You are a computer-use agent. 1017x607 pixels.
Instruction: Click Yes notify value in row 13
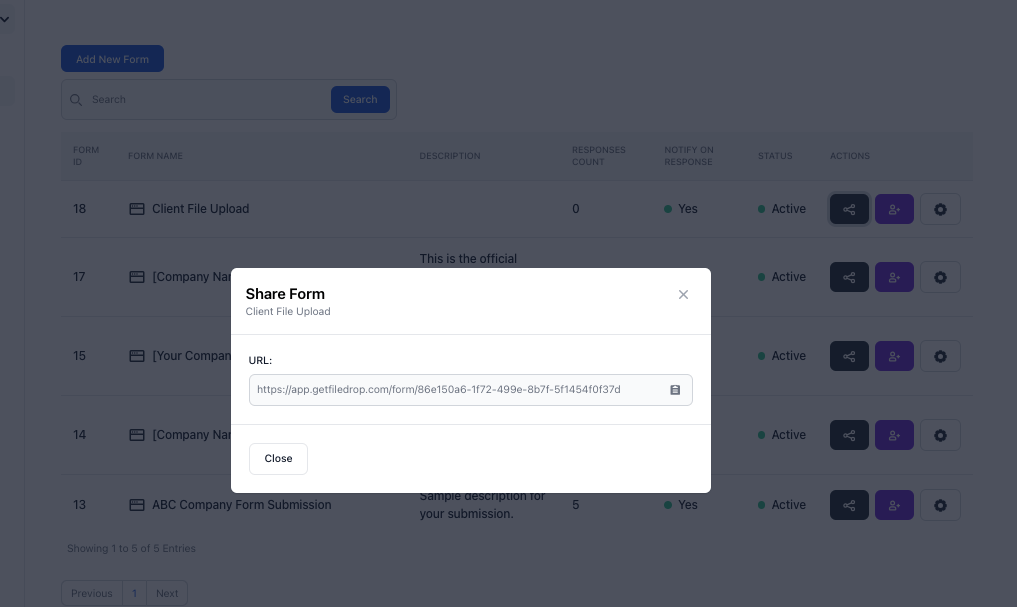click(x=681, y=505)
